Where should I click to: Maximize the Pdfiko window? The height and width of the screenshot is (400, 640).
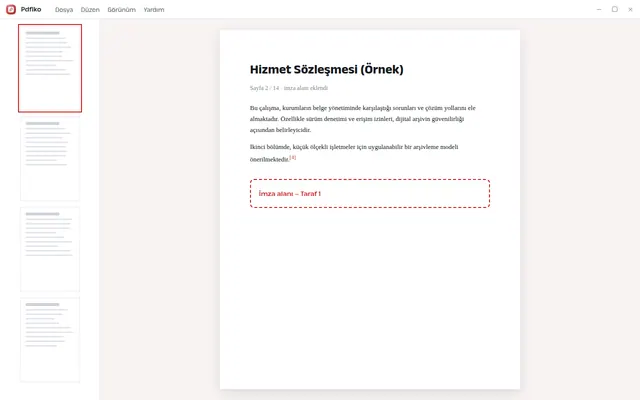coord(615,9)
